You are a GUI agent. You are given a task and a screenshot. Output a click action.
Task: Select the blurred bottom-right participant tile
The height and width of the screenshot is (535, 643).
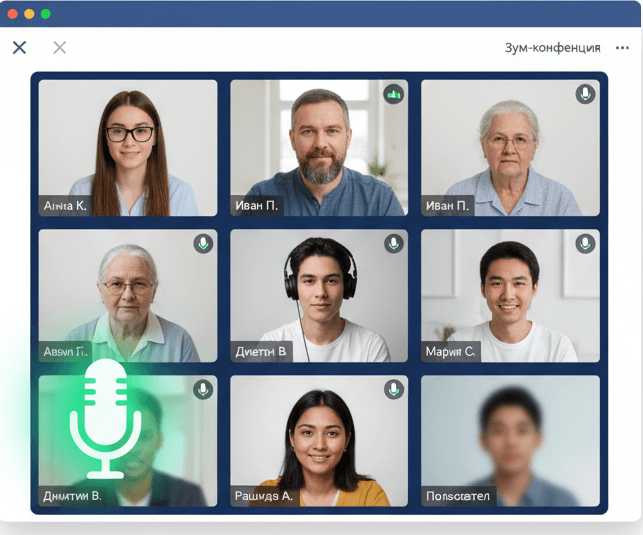point(510,440)
